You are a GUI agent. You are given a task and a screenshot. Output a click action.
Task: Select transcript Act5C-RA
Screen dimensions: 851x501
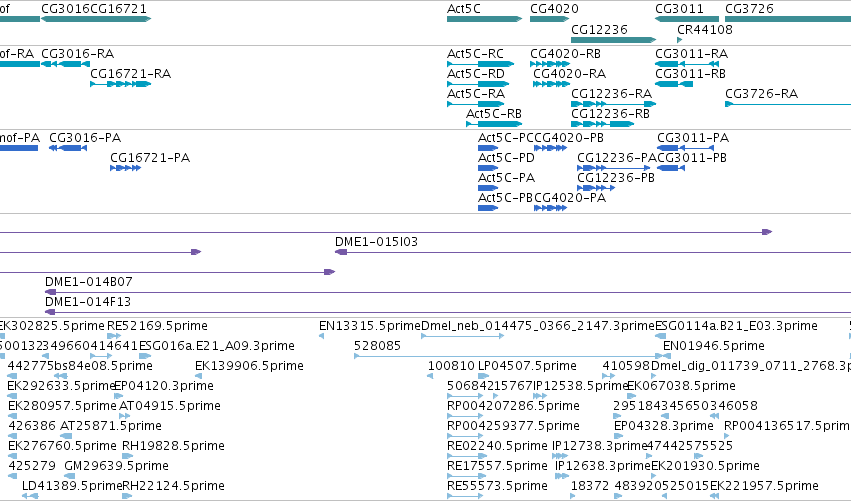[476, 104]
